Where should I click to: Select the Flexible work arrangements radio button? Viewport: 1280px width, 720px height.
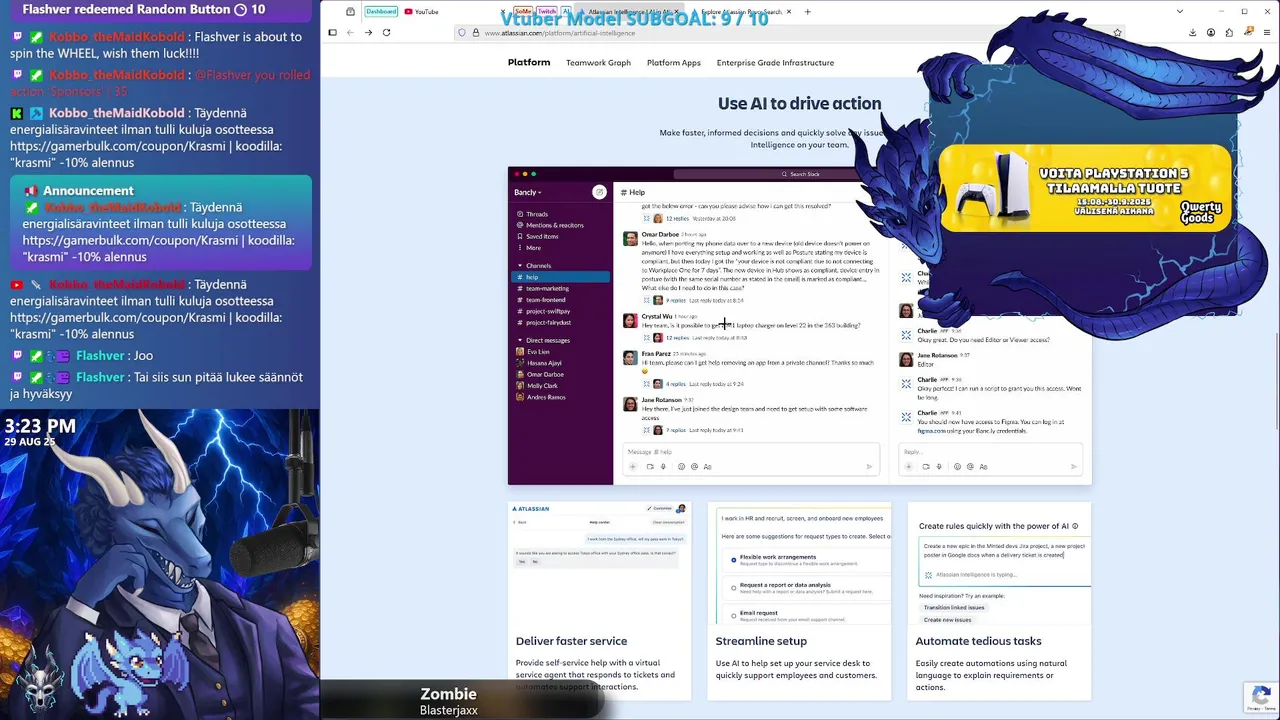pos(733,560)
